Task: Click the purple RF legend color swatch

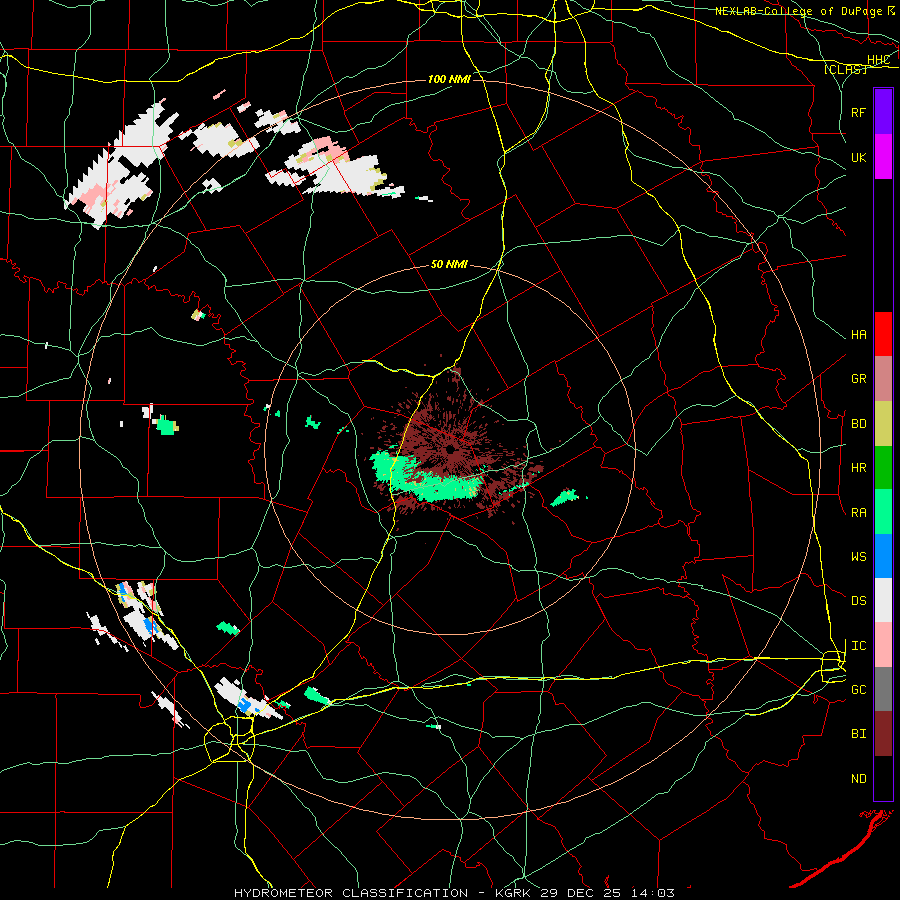Action: (x=883, y=112)
